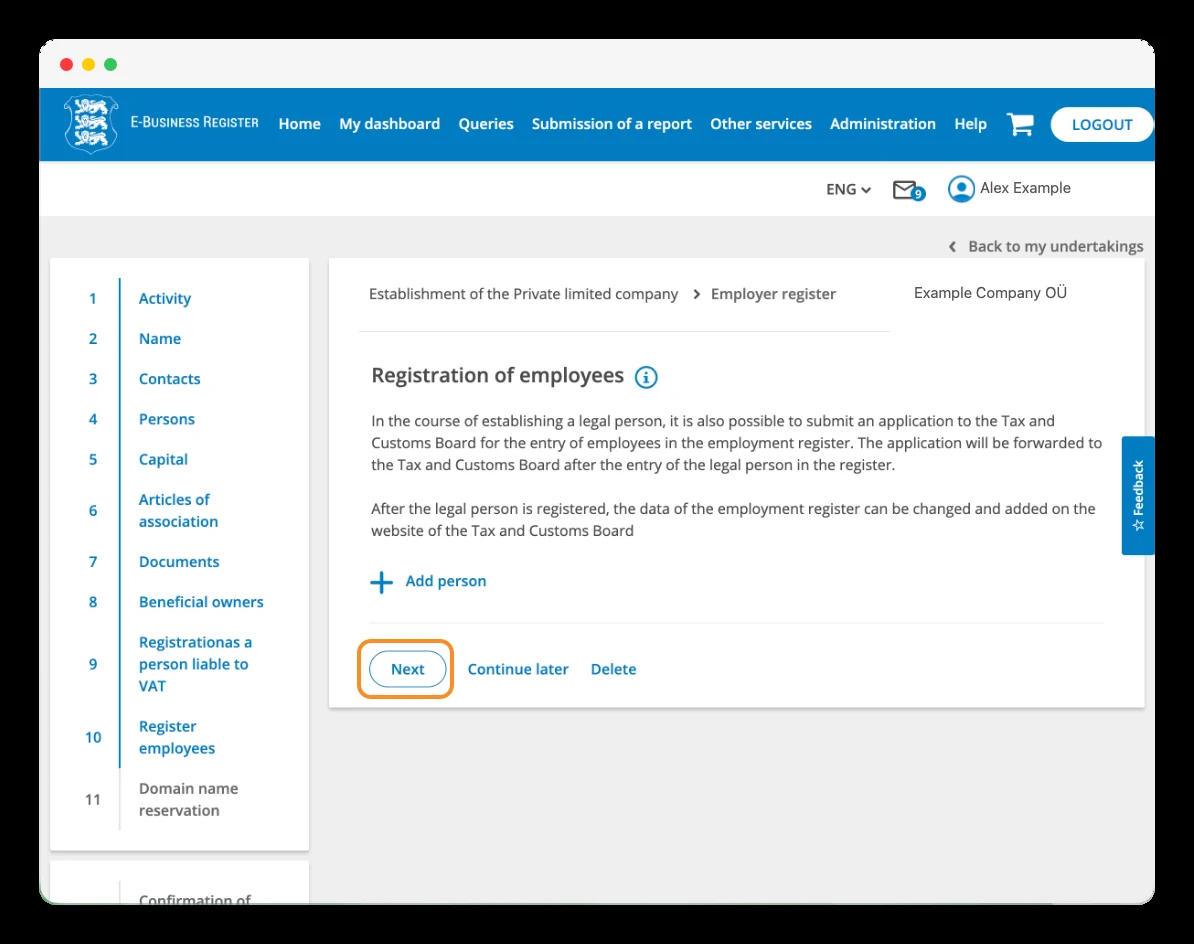Viewport: 1194px width, 944px height.
Task: Go back to my undertakings
Action: click(1046, 246)
